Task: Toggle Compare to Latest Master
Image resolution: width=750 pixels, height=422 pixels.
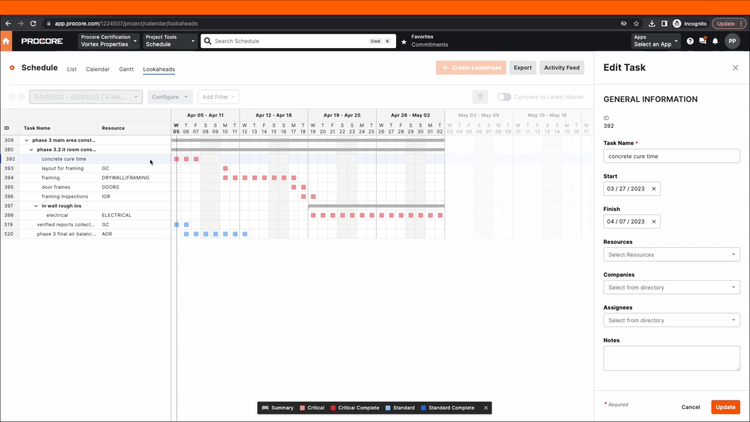Action: [x=504, y=97]
